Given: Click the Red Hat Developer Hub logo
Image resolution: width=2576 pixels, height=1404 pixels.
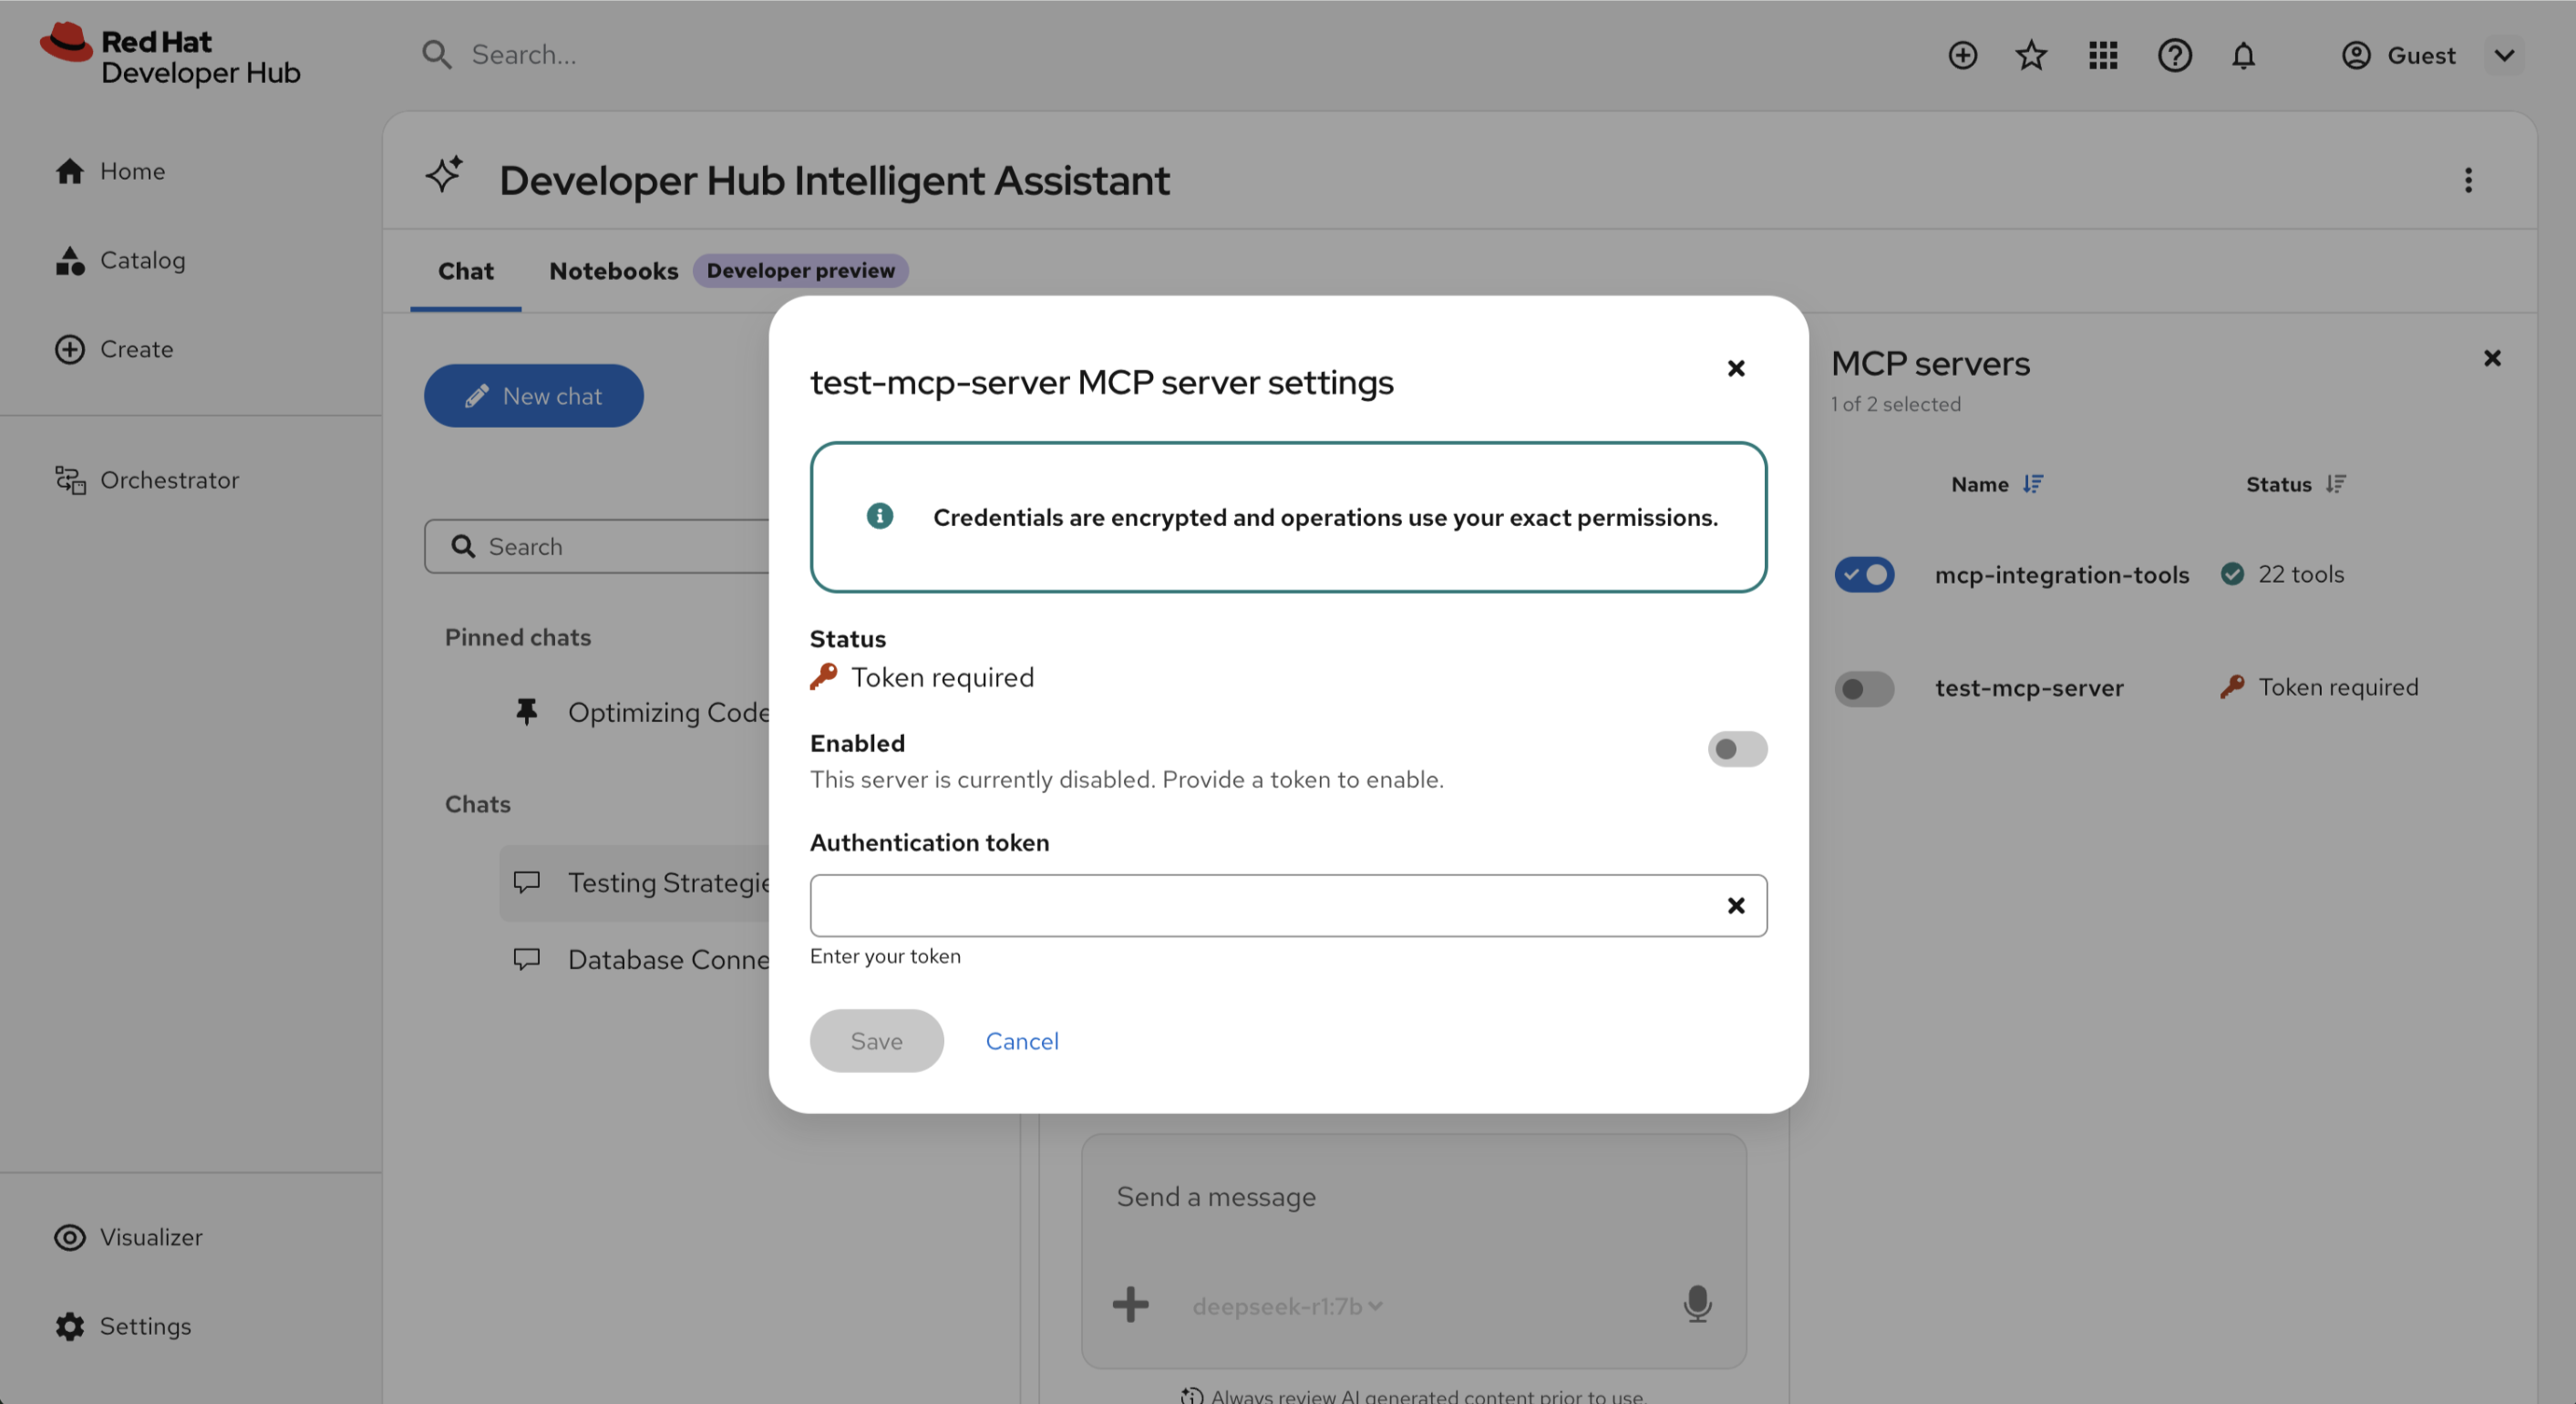Looking at the screenshot, I should tap(170, 55).
